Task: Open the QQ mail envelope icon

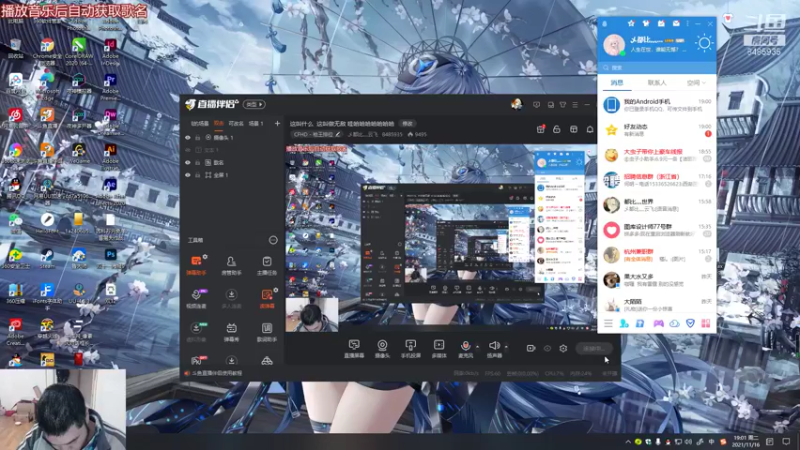Action: tap(676, 23)
